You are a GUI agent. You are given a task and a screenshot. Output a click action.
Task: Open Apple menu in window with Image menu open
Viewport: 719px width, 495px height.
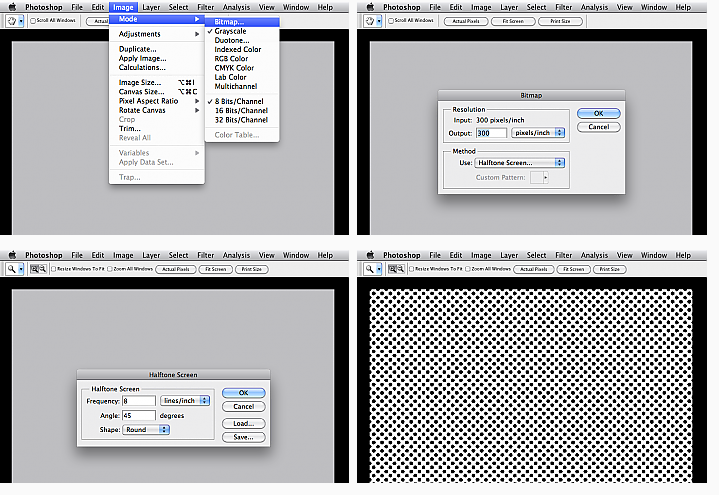pyautogui.click(x=12, y=7)
